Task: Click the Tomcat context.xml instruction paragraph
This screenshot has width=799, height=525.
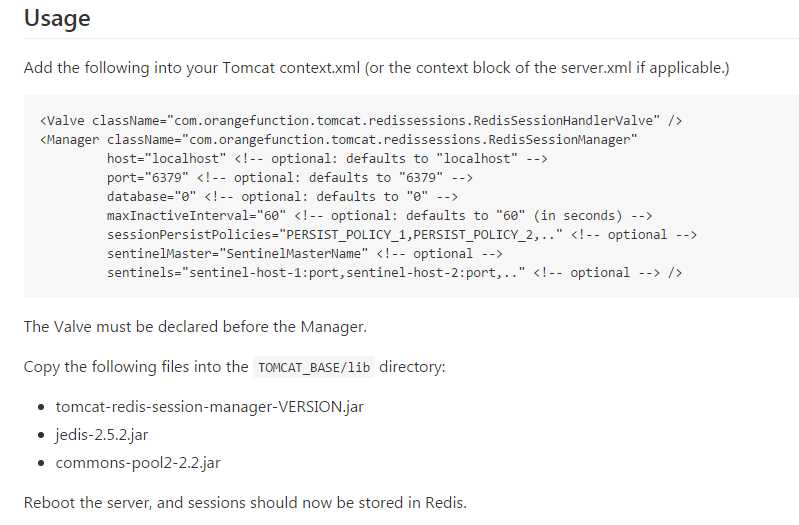Action: point(377,68)
